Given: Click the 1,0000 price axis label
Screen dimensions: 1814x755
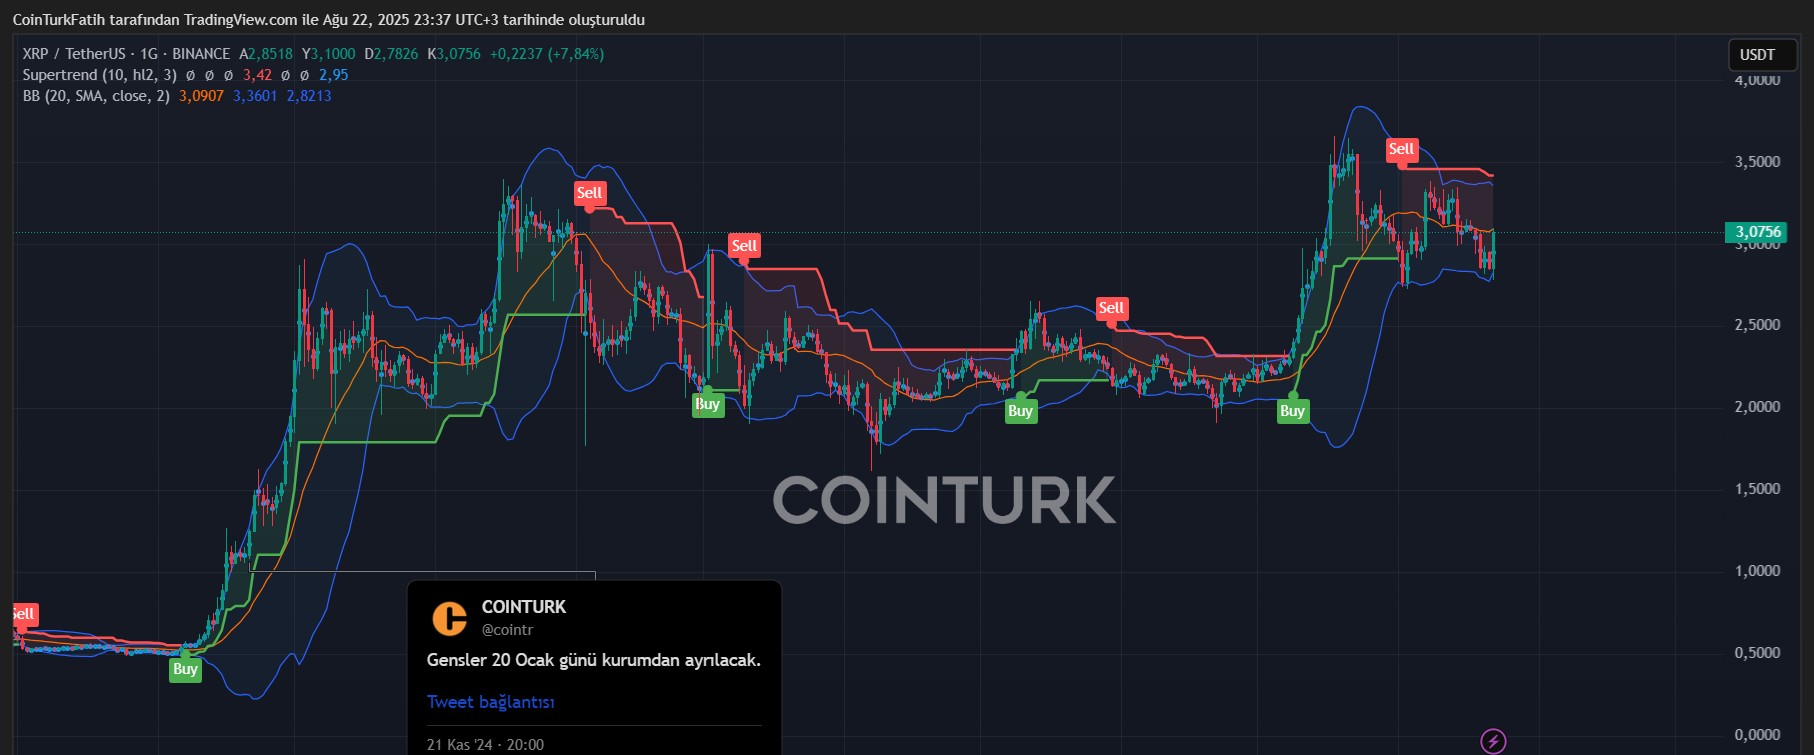Looking at the screenshot, I should pyautogui.click(x=1757, y=571).
